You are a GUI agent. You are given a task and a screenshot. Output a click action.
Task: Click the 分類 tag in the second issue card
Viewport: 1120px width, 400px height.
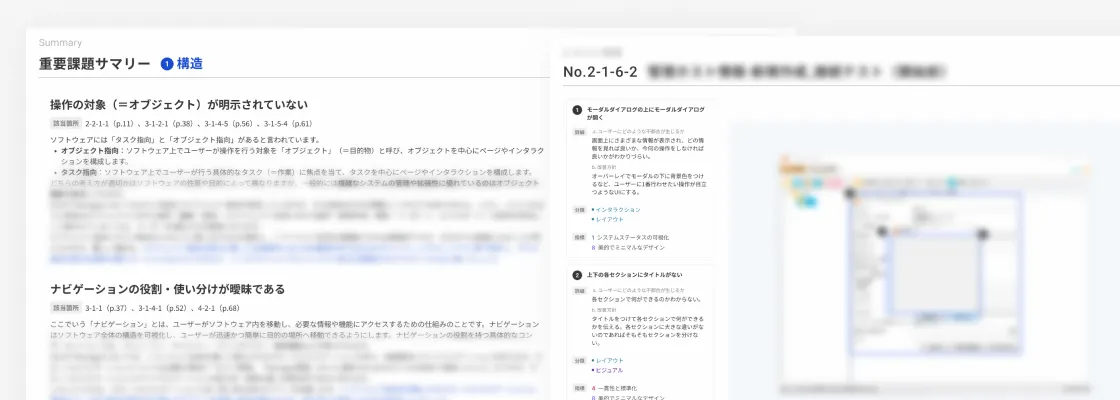click(x=579, y=361)
